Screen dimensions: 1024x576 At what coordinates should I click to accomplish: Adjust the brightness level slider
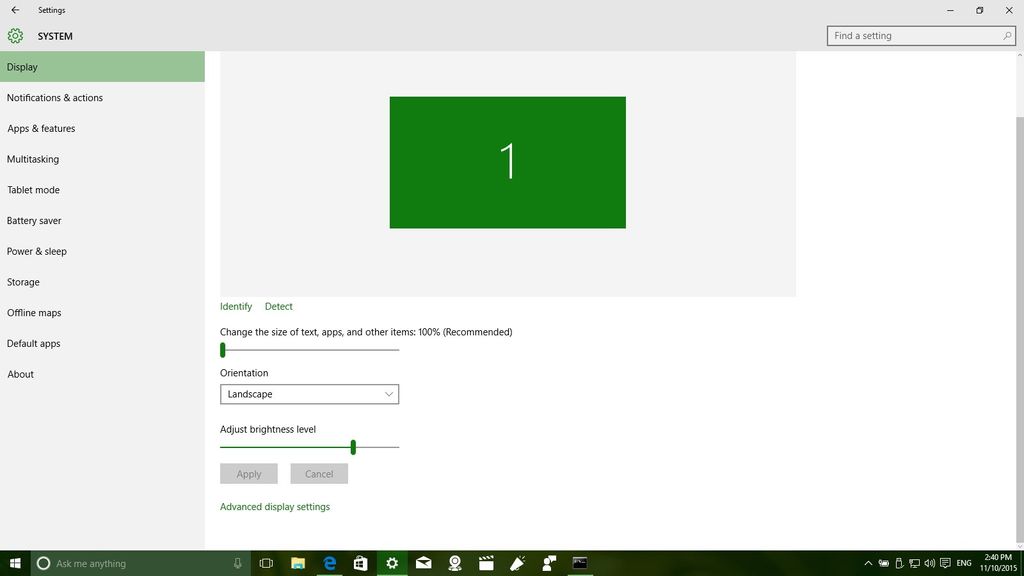pos(353,447)
